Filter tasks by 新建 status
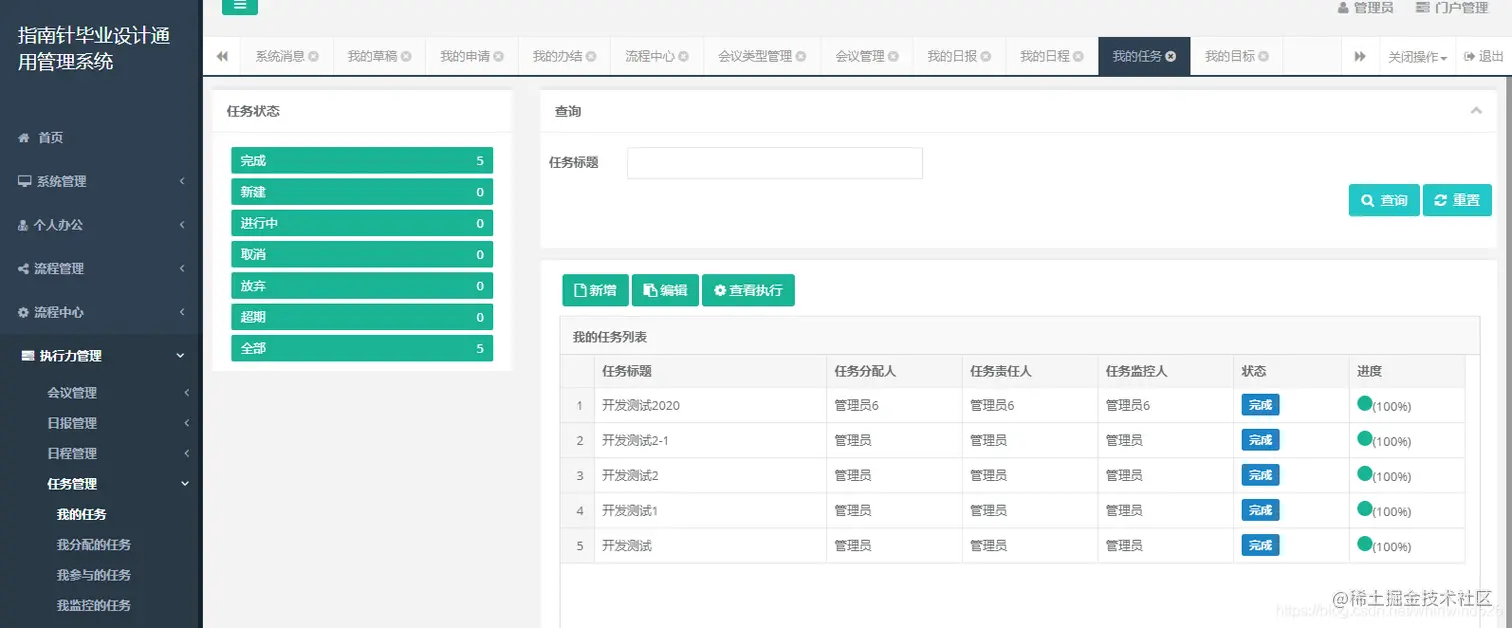The height and width of the screenshot is (628, 1512). pyautogui.click(x=362, y=192)
